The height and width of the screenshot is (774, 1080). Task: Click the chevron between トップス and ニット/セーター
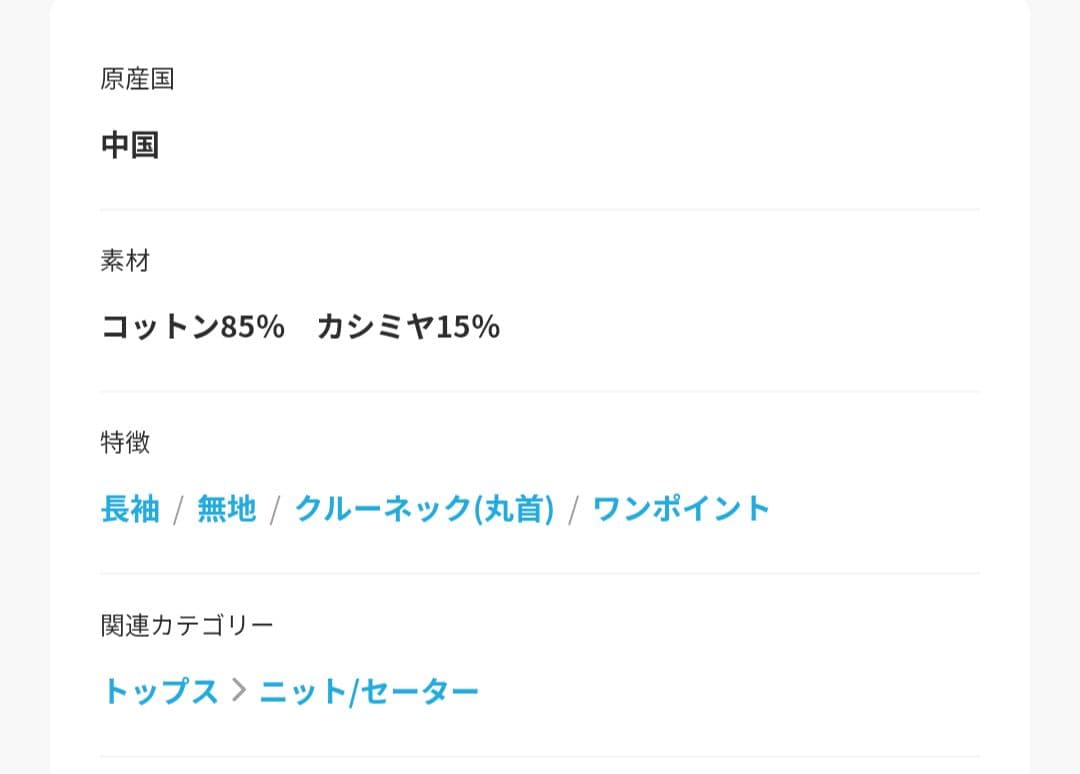pyautogui.click(x=238, y=690)
